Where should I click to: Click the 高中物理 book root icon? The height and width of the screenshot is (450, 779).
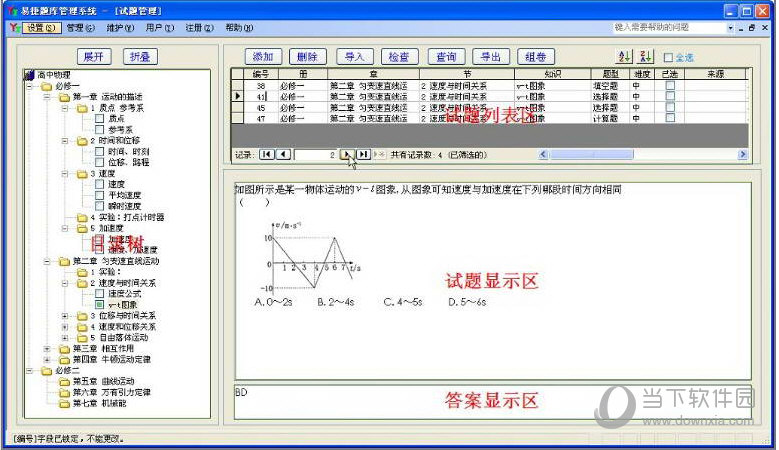pos(29,75)
